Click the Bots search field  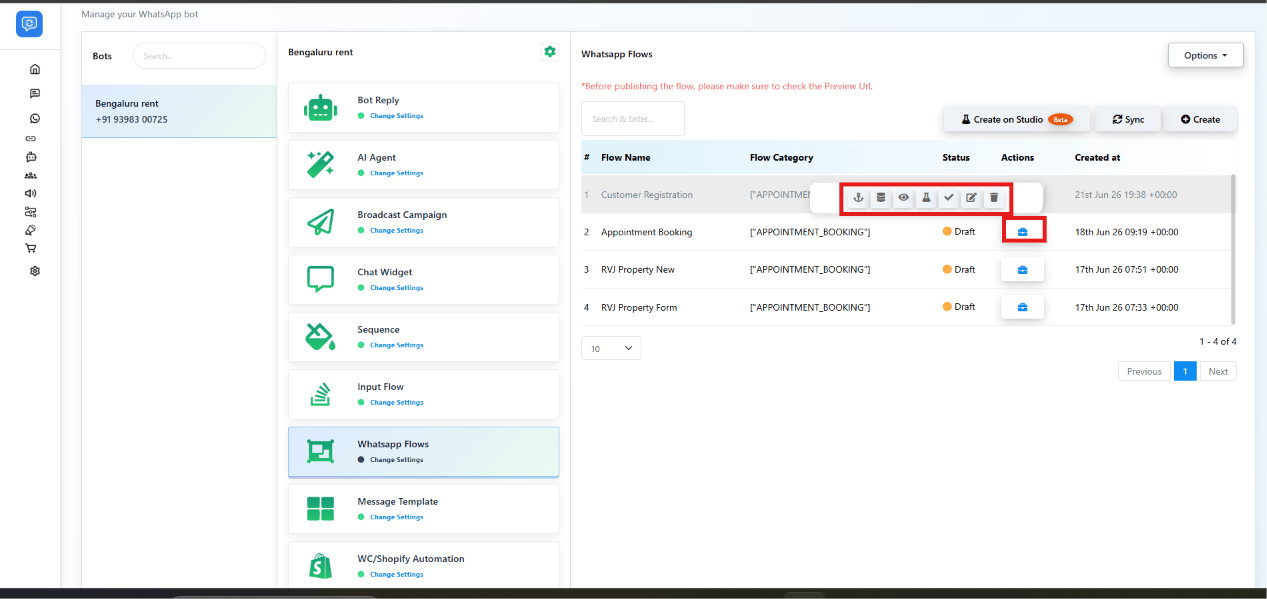pos(199,56)
